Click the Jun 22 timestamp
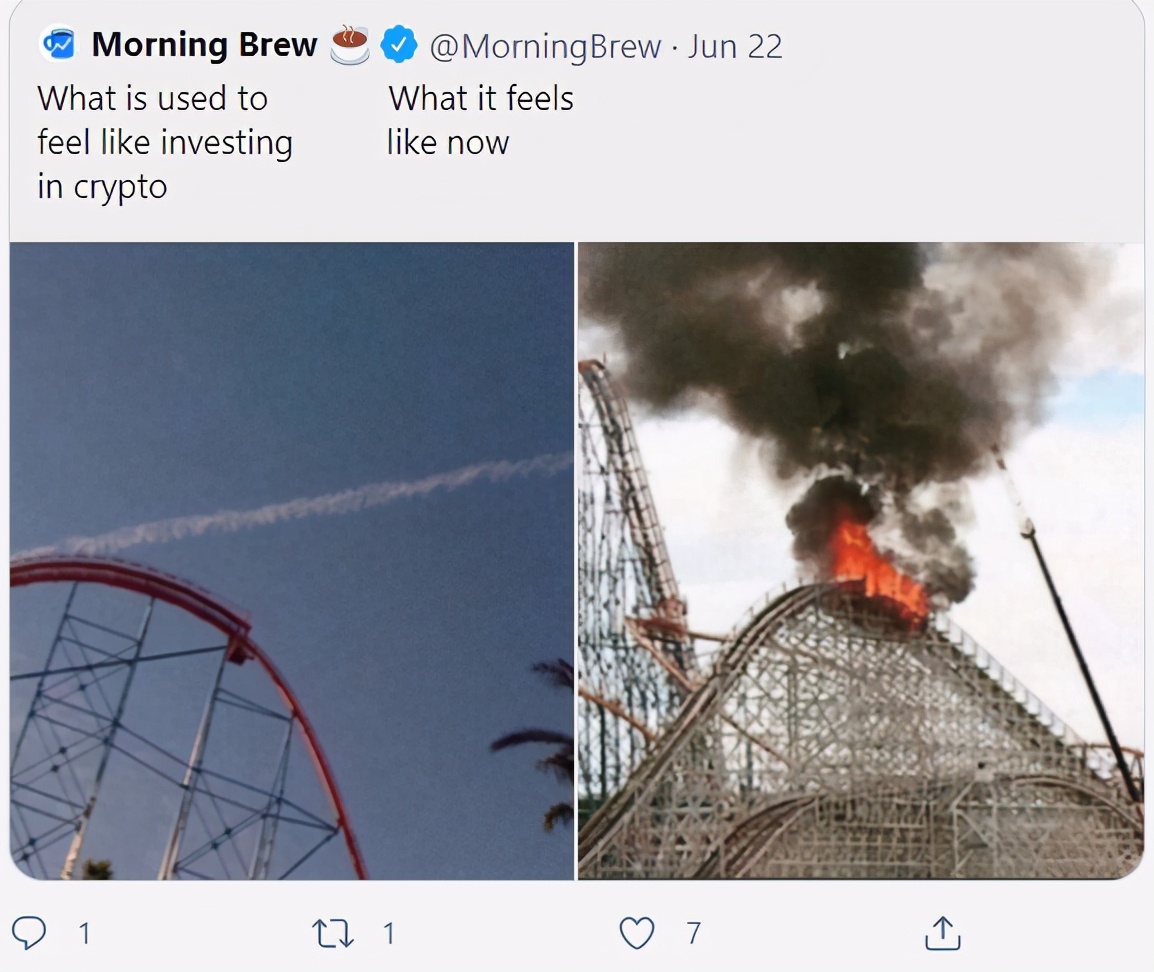The width and height of the screenshot is (1154, 972). (x=734, y=46)
